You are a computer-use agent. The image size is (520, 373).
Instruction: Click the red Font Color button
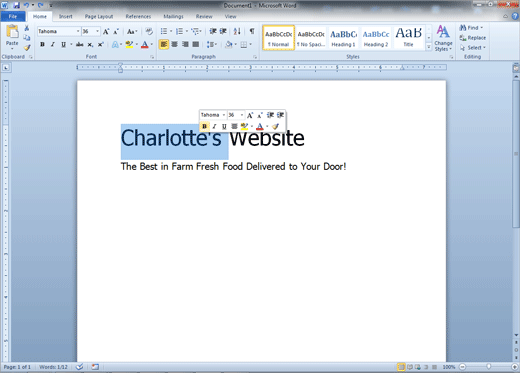point(145,44)
